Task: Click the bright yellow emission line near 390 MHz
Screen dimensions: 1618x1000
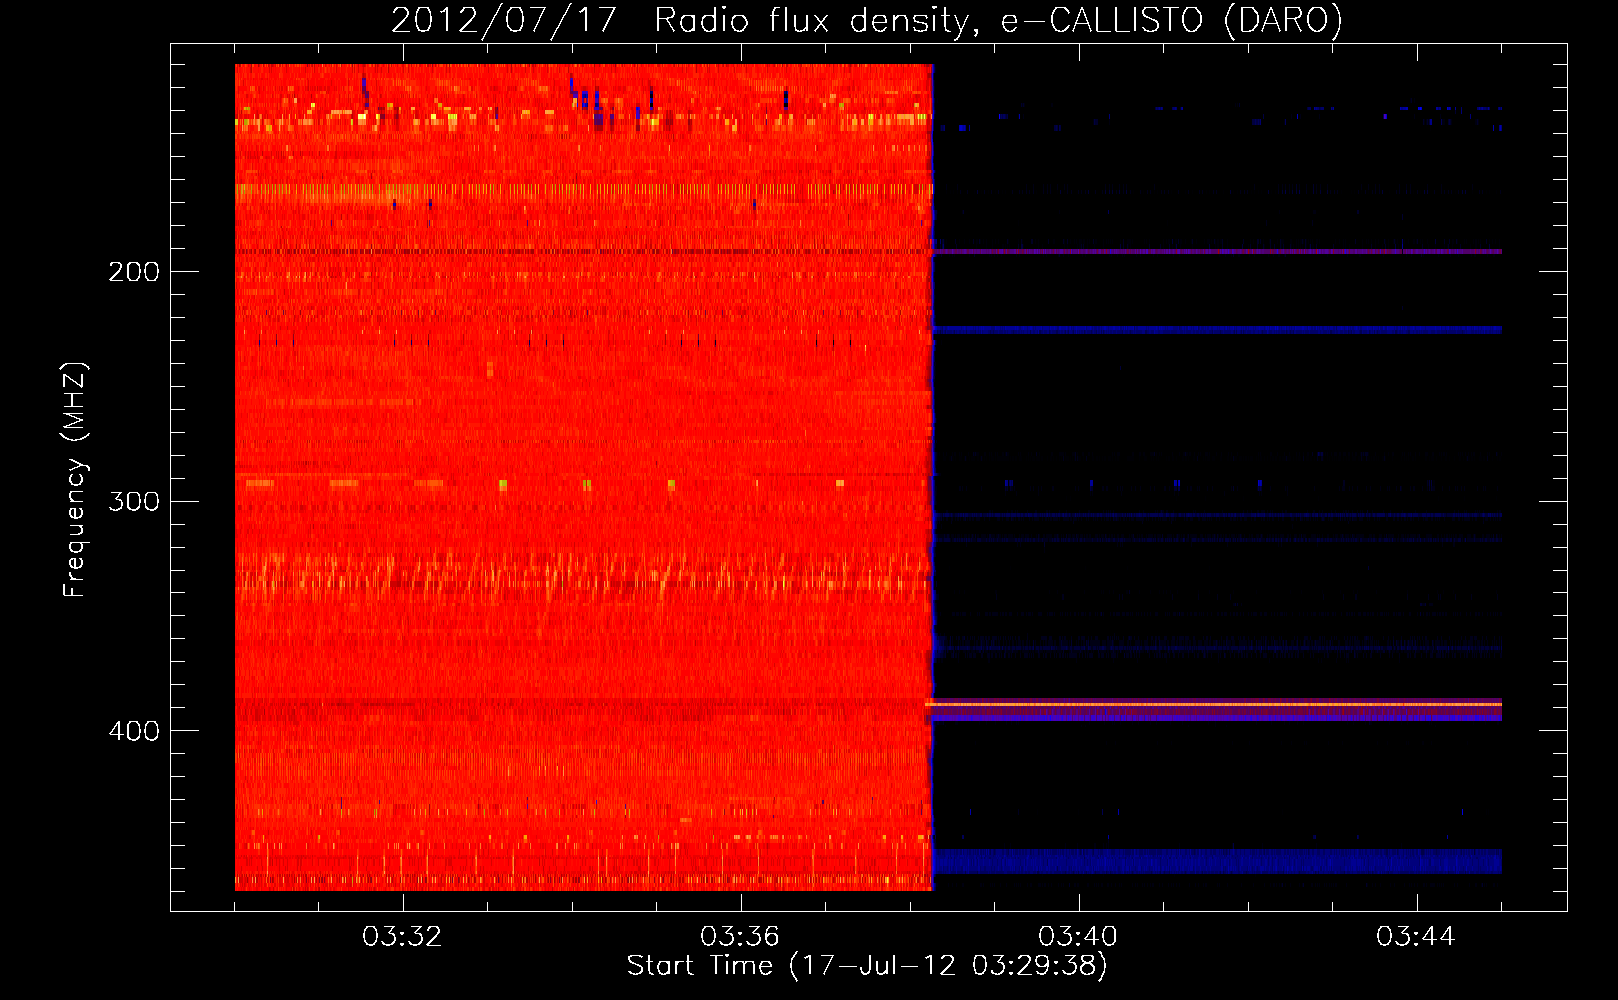Action: 1214,705
